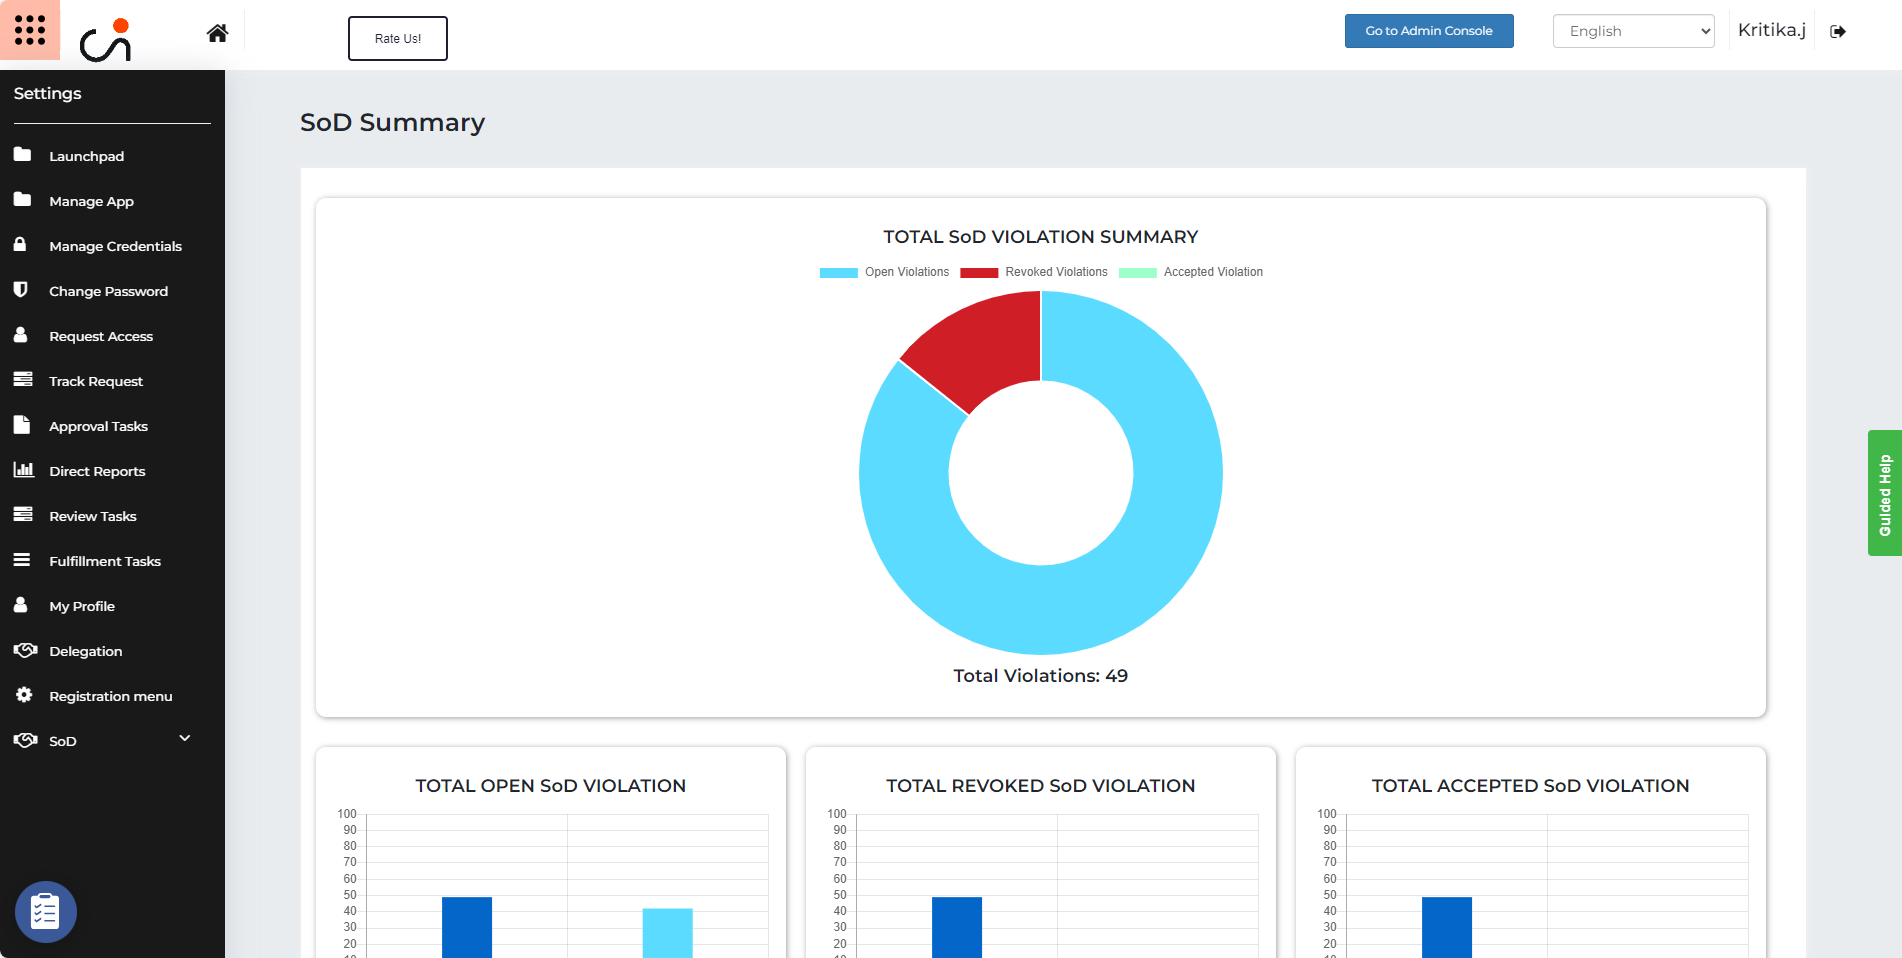The image size is (1902, 958).
Task: Open Registration menu entry
Action: [112, 696]
